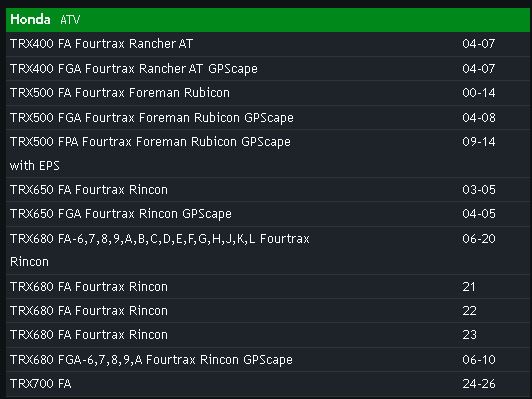The image size is (532, 399).
Task: Open TRX500 FA Fourtrax Foreman Rubicon entry
Action: [268, 93]
